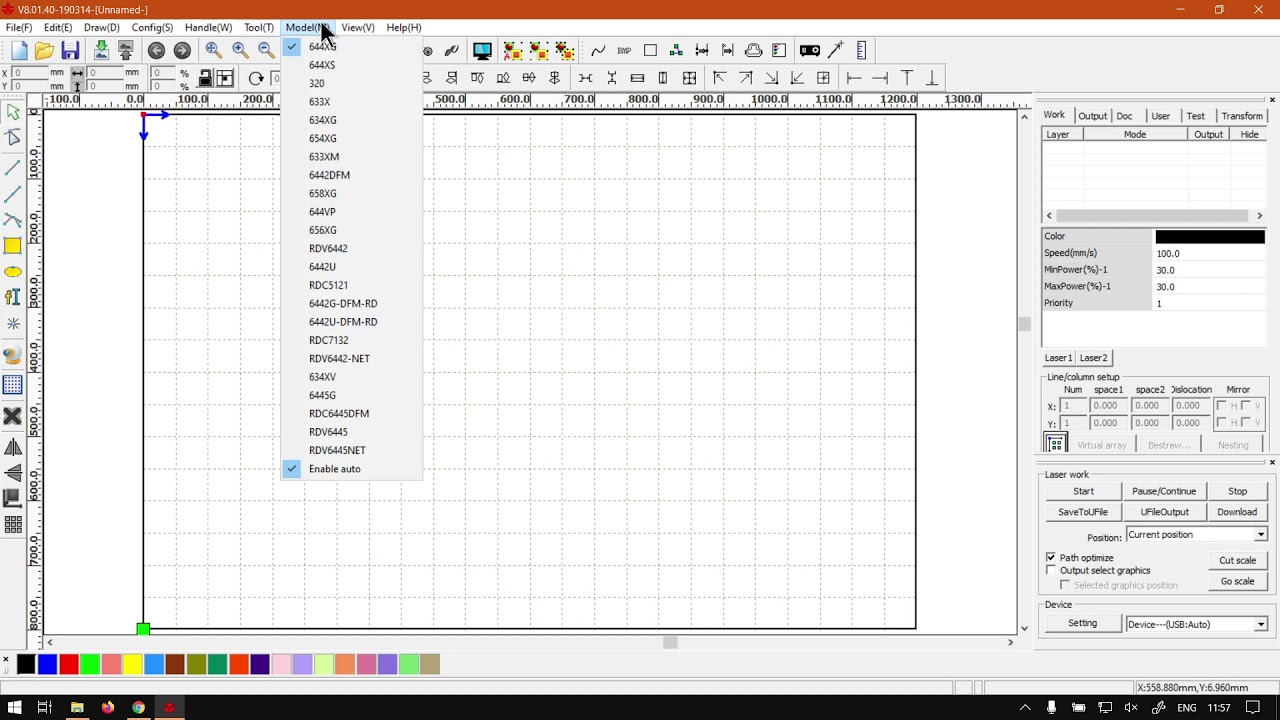The height and width of the screenshot is (720, 1280).
Task: Click the BMP bitmap icon
Action: click(x=624, y=50)
